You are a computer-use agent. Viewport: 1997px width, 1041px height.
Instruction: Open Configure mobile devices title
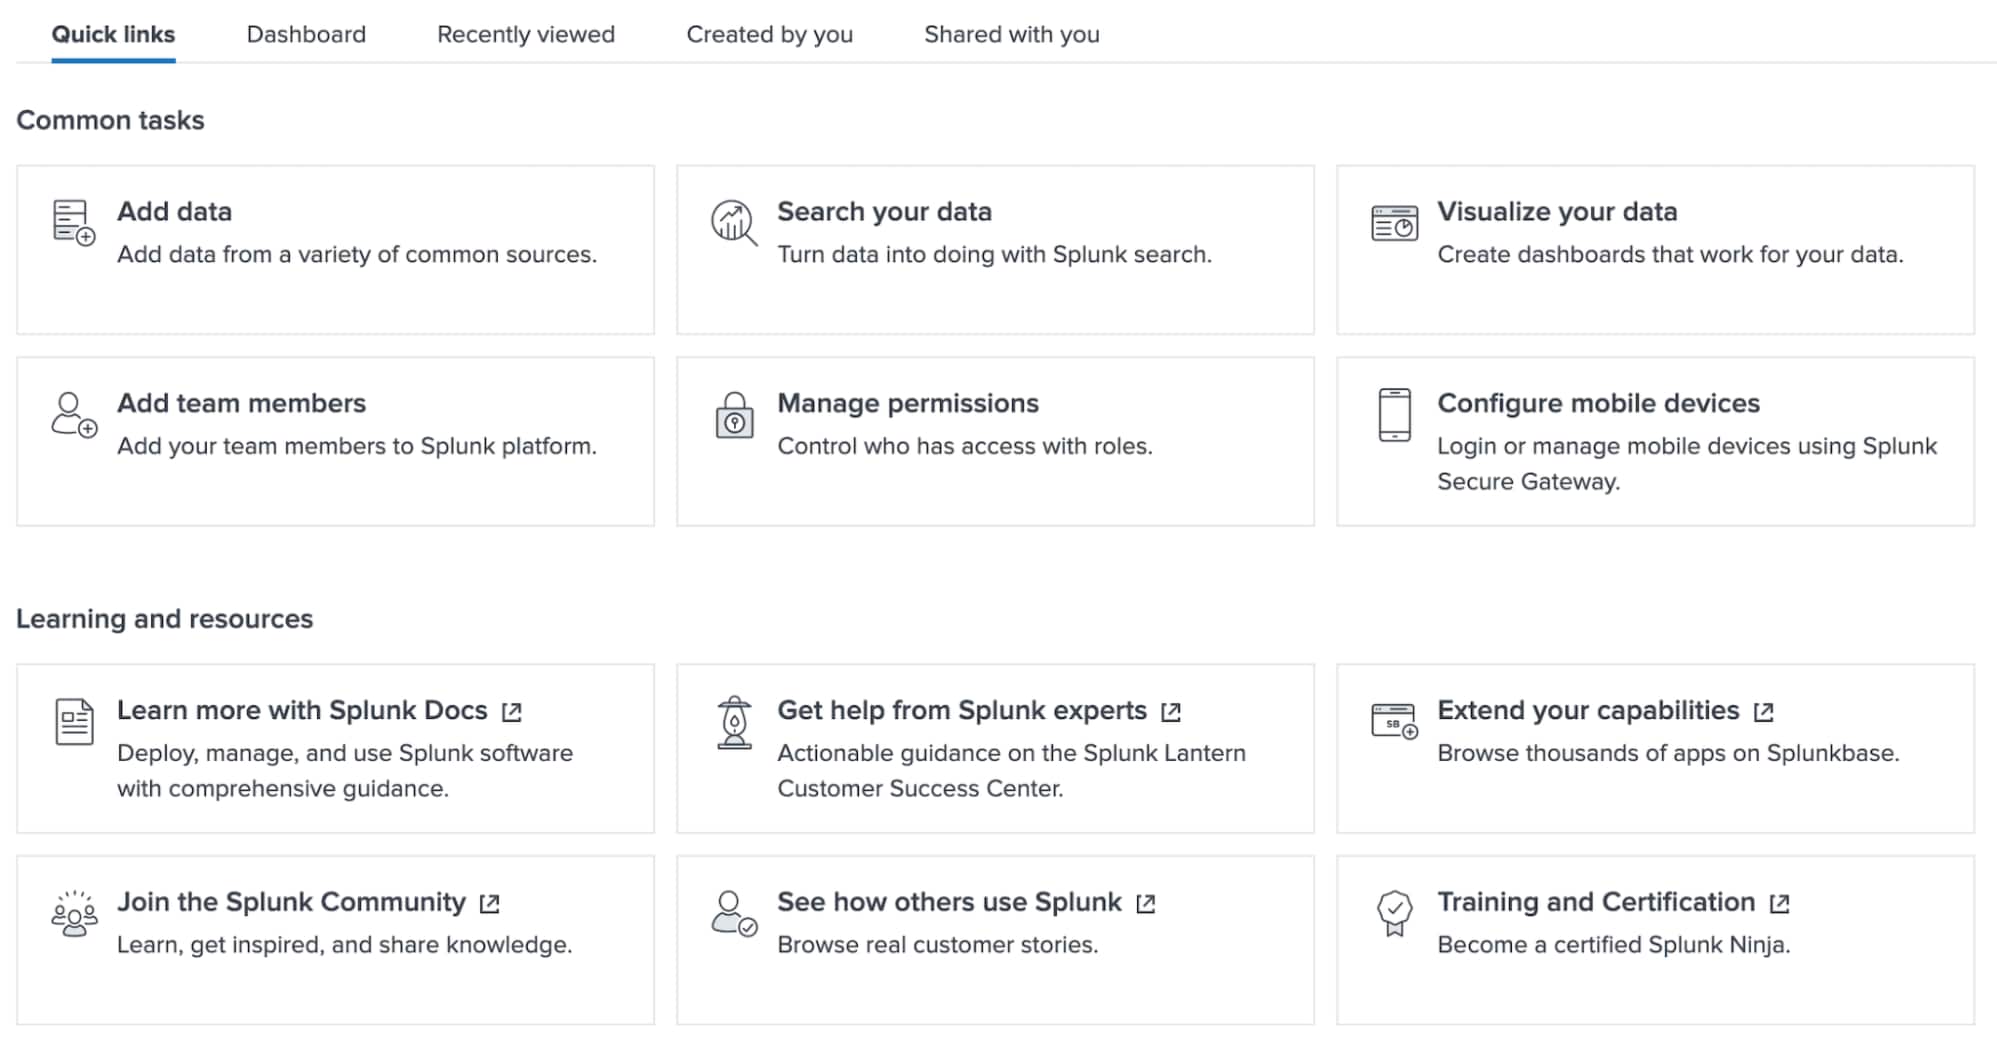pos(1598,403)
